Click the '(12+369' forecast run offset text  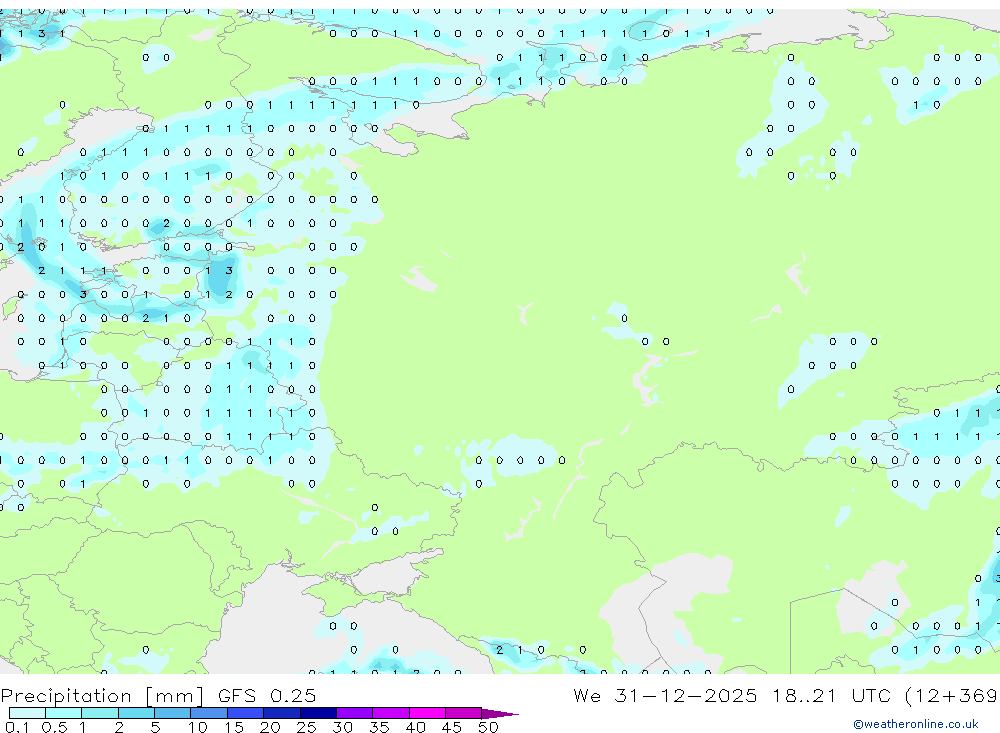951,695
